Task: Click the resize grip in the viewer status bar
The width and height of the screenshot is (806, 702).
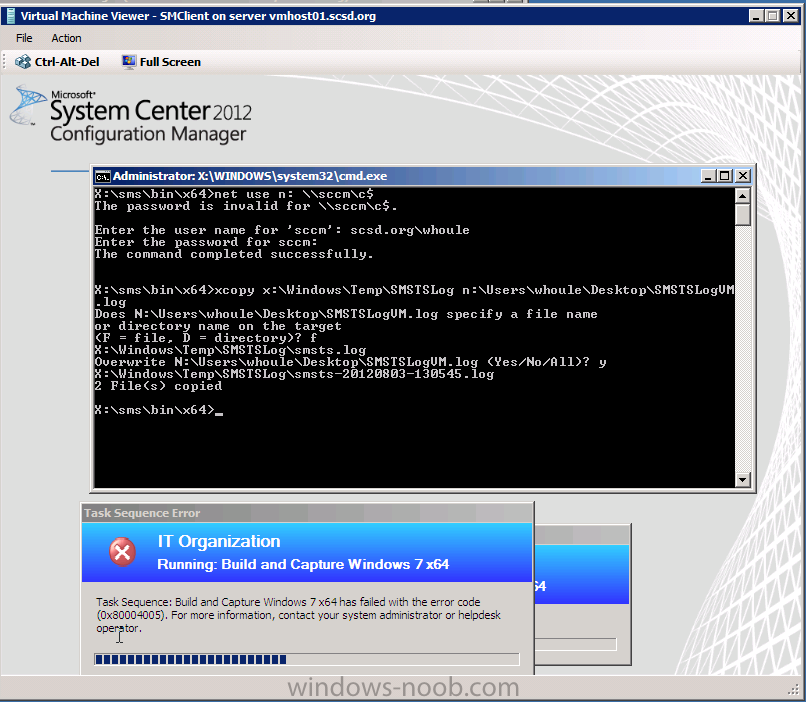Action: [x=794, y=689]
